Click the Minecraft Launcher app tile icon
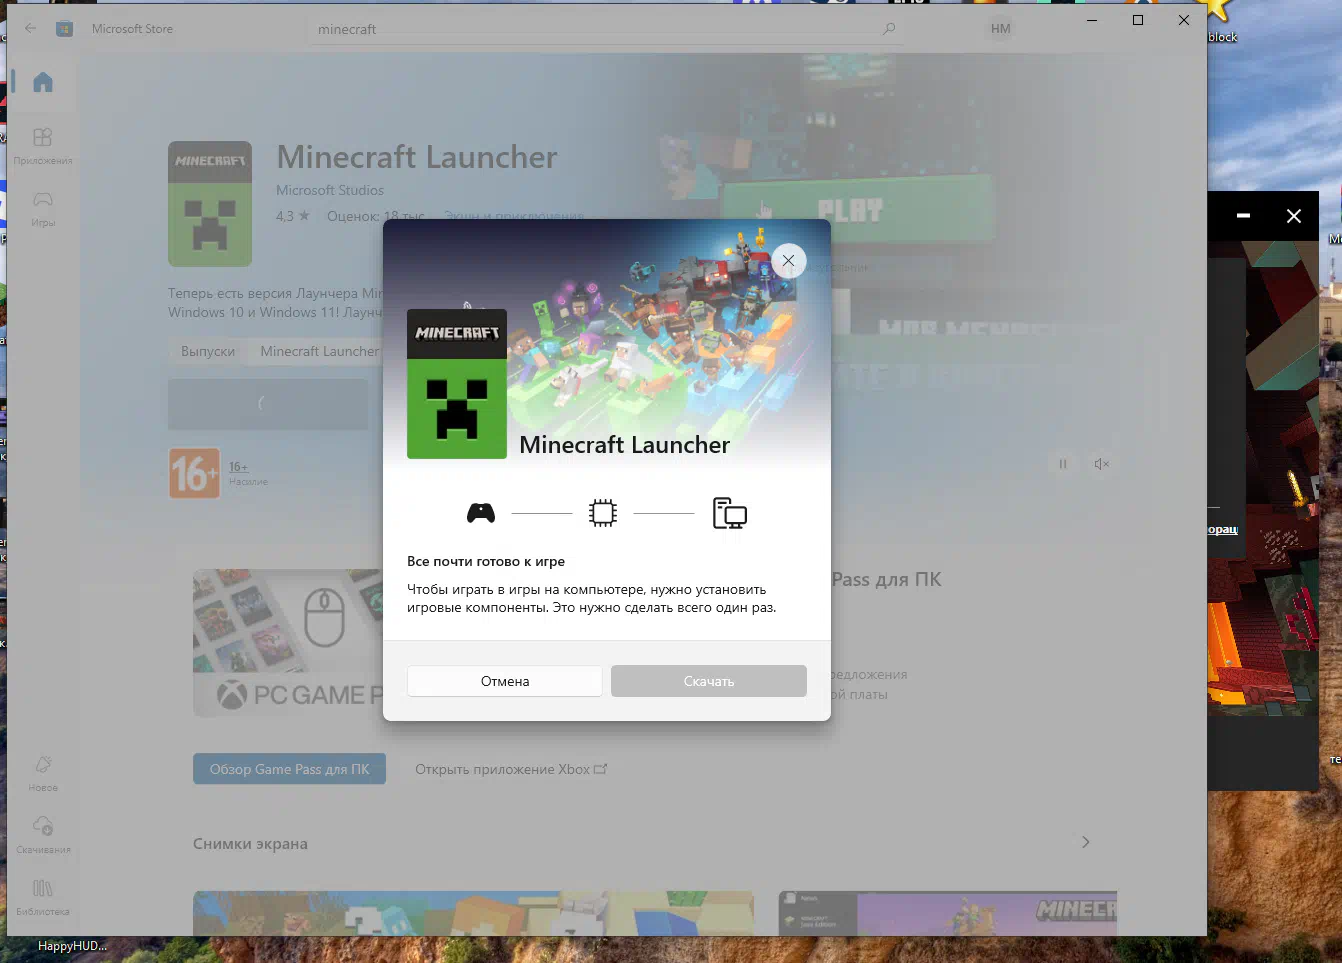Viewport: 1342px width, 963px height. coord(210,204)
